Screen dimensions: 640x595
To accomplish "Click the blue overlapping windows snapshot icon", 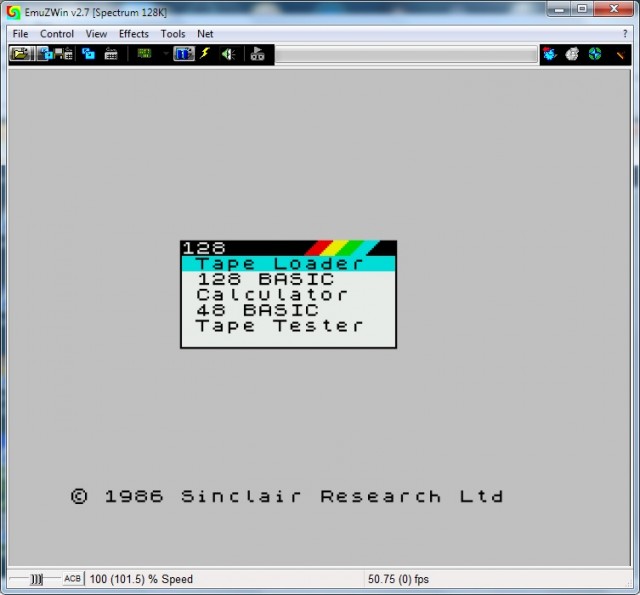I will [45, 54].
